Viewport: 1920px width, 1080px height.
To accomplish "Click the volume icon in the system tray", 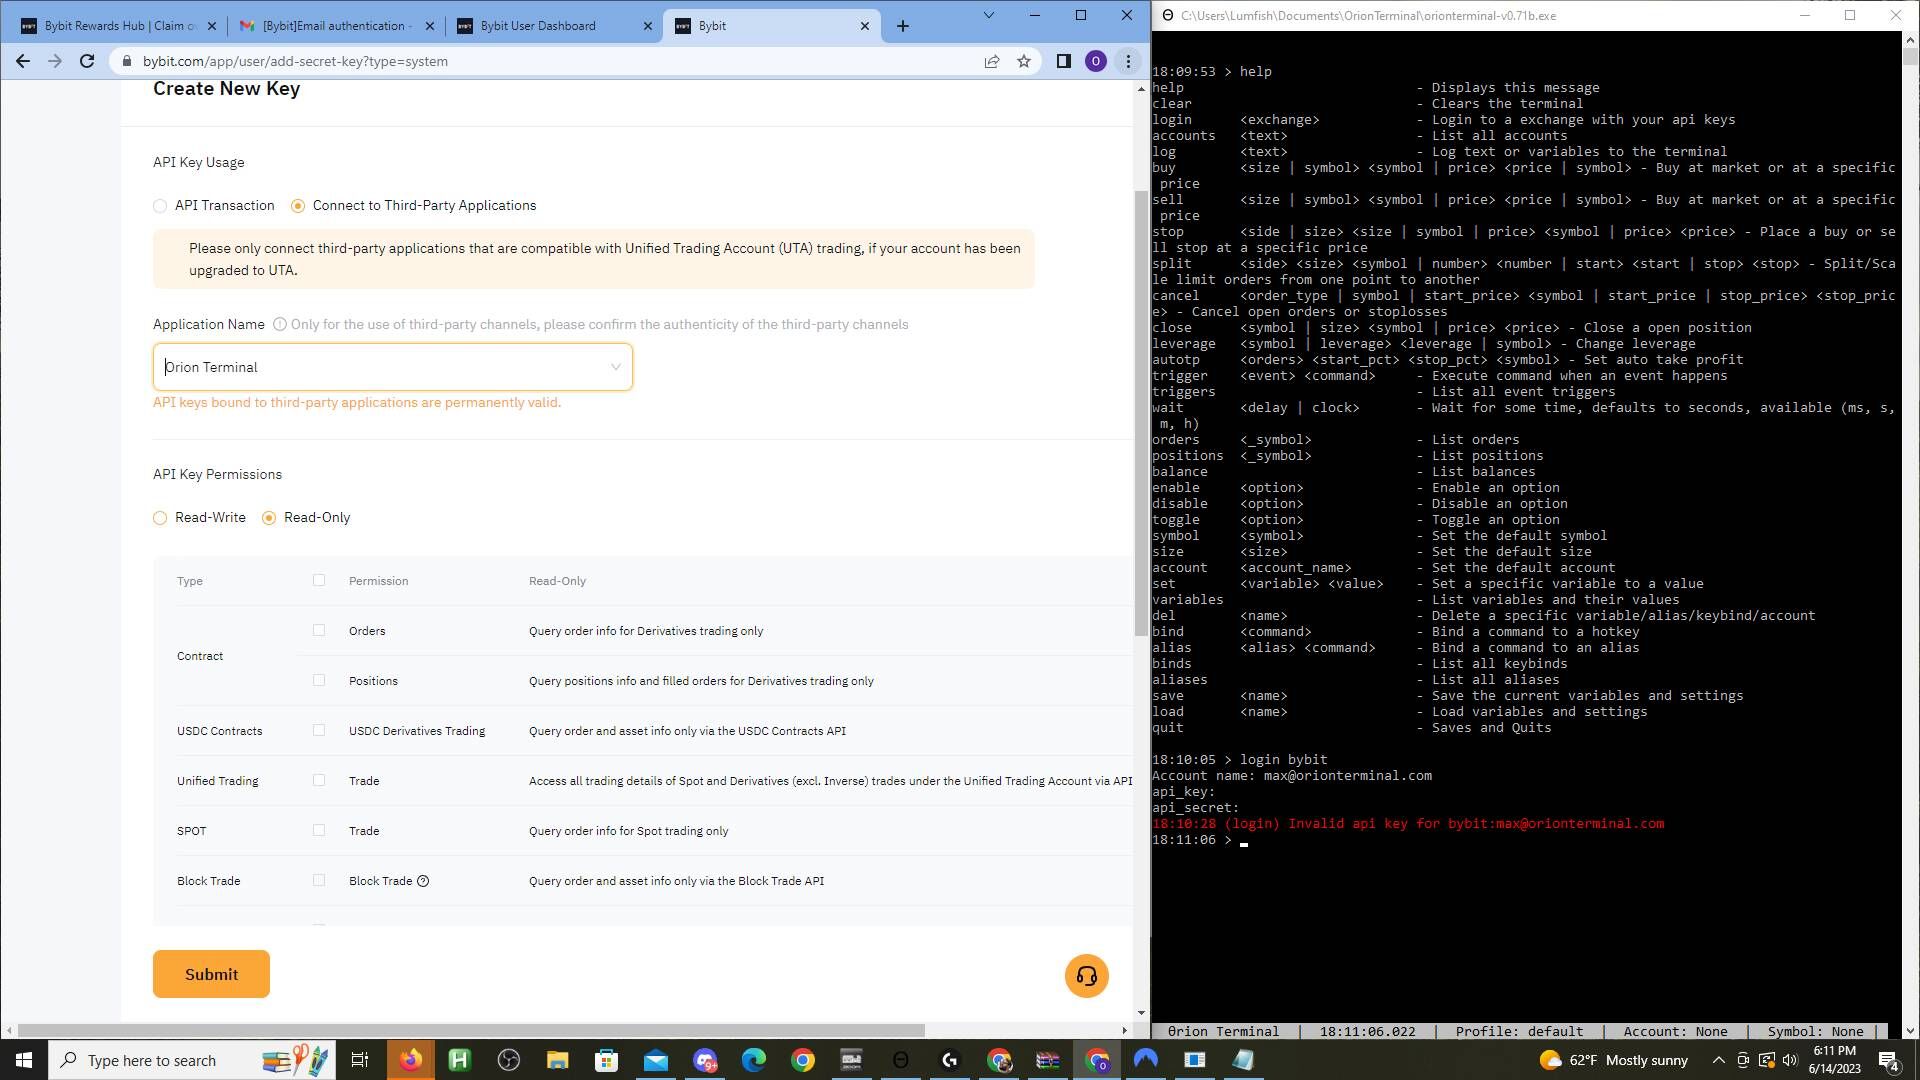I will coord(1790,1060).
